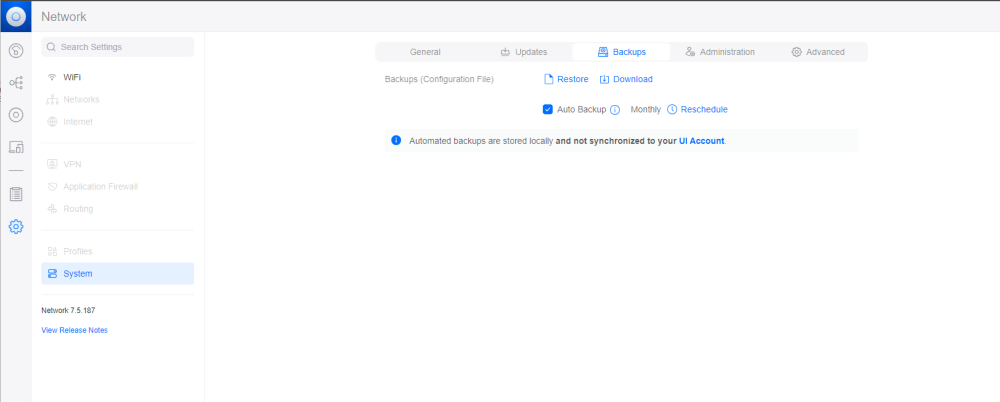Uncheck the Auto Backup checkbox

[547, 109]
